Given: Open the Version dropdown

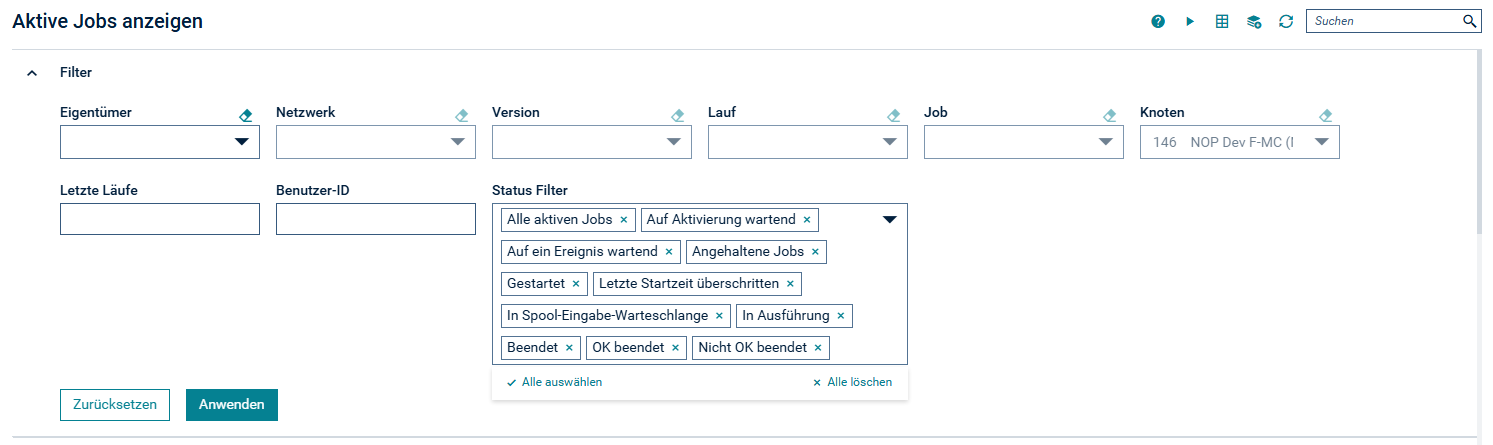Looking at the screenshot, I should [673, 142].
